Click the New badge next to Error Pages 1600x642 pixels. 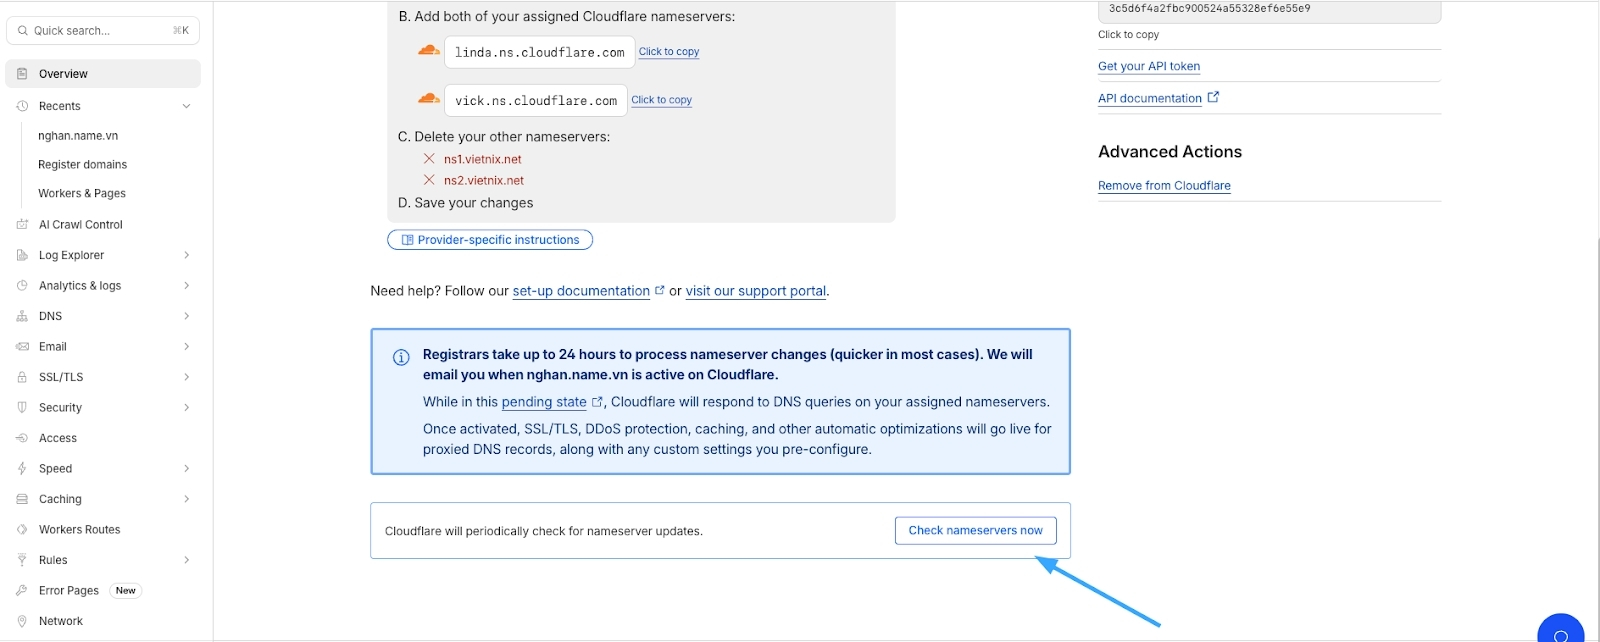pyautogui.click(x=125, y=591)
